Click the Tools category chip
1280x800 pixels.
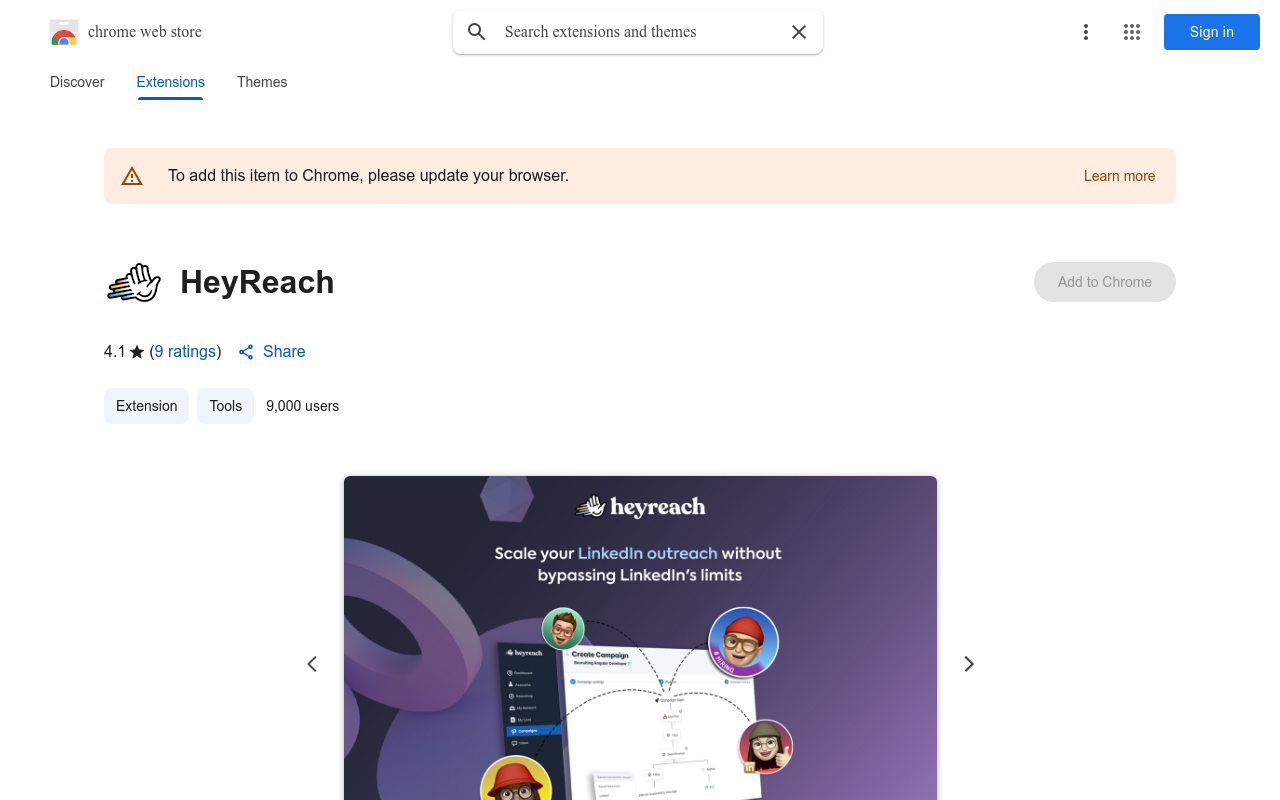(226, 406)
